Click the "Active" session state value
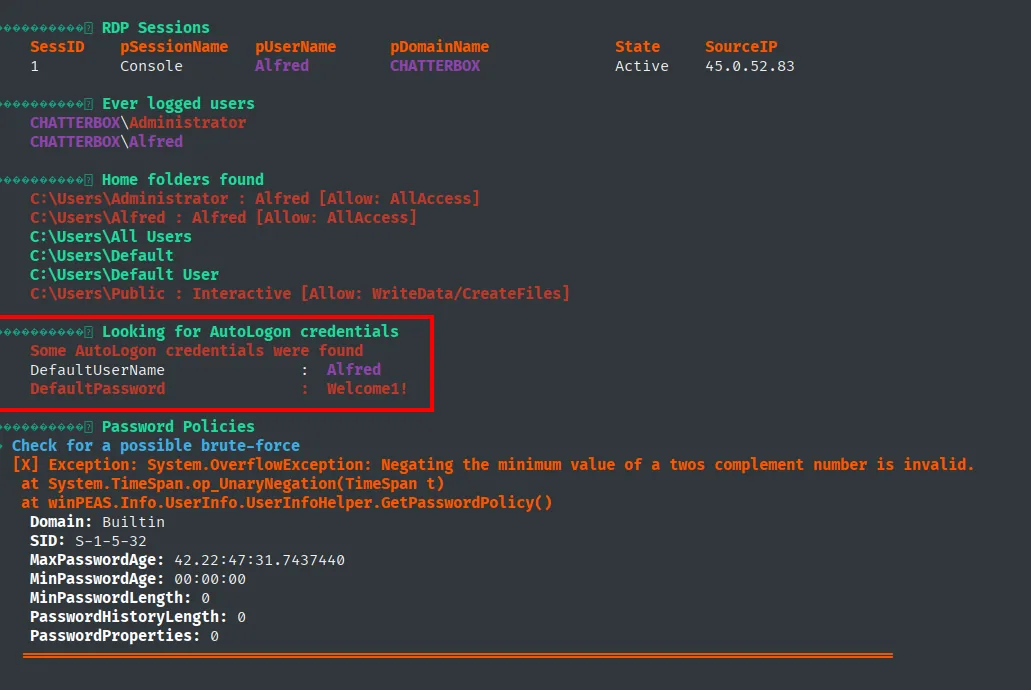Screen dimensions: 1031x690 click(x=642, y=66)
